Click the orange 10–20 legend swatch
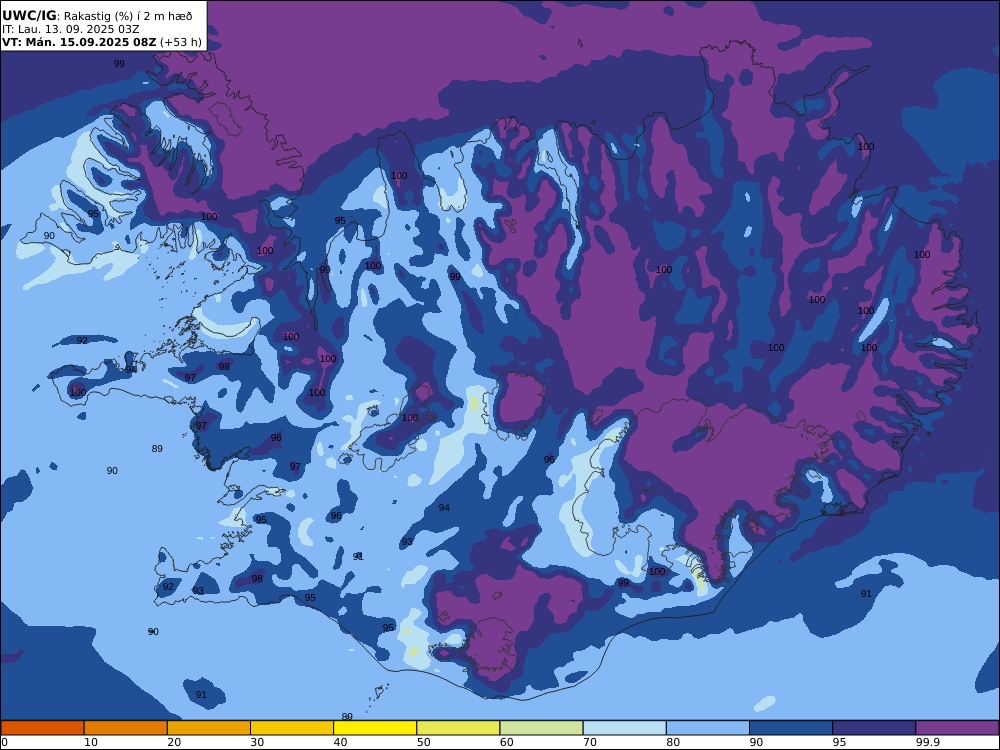The width and height of the screenshot is (1000, 750). [x=126, y=728]
